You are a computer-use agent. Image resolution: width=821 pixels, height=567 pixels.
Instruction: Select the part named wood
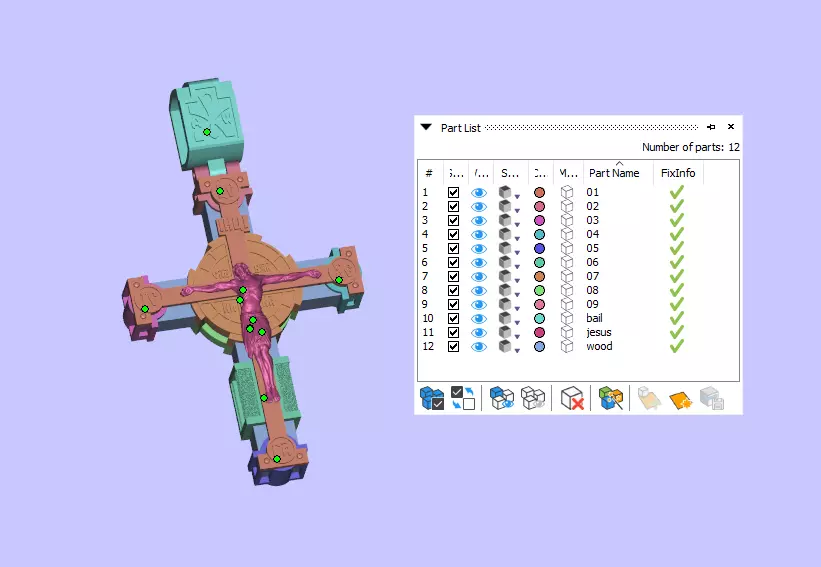point(599,346)
